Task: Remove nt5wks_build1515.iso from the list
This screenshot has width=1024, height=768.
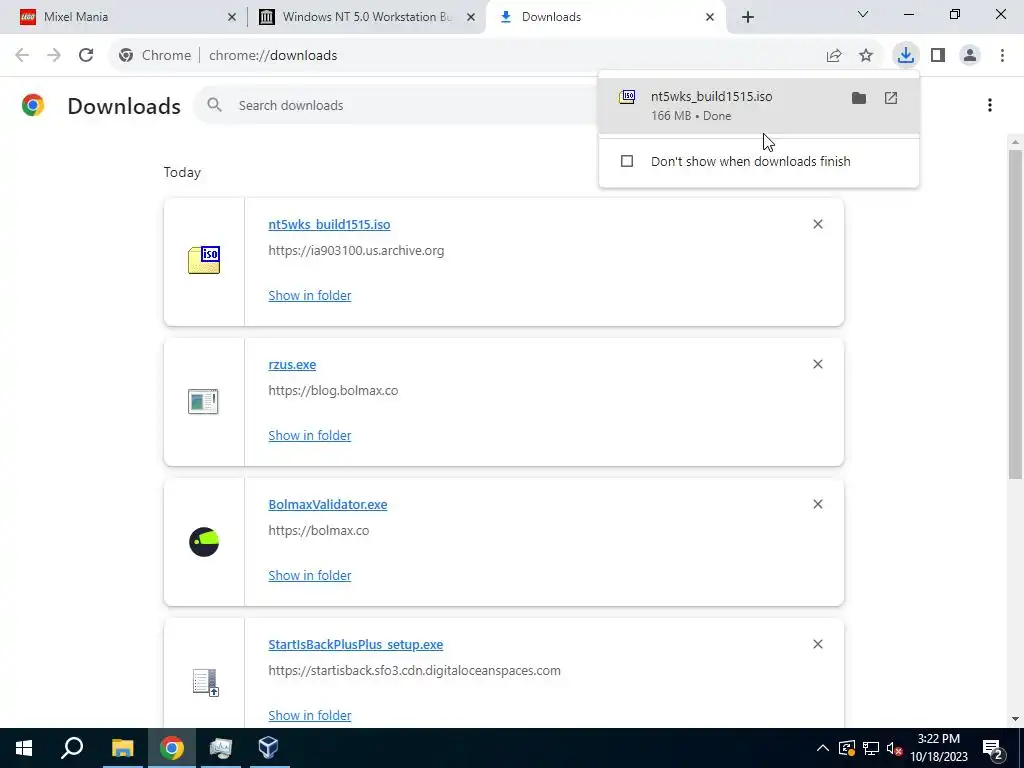Action: tap(818, 224)
